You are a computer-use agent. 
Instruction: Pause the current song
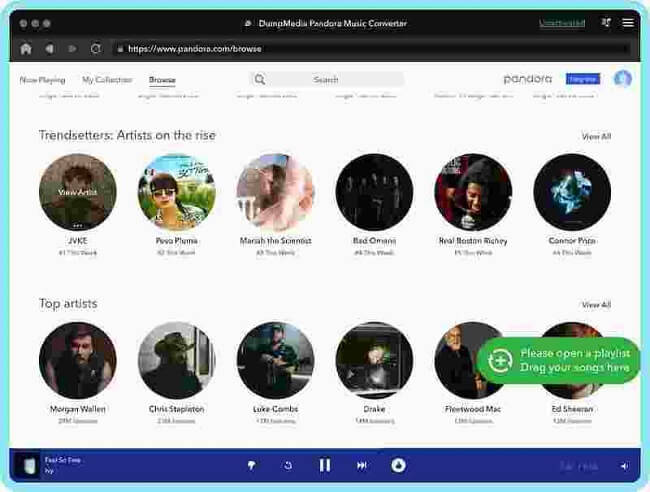(325, 465)
